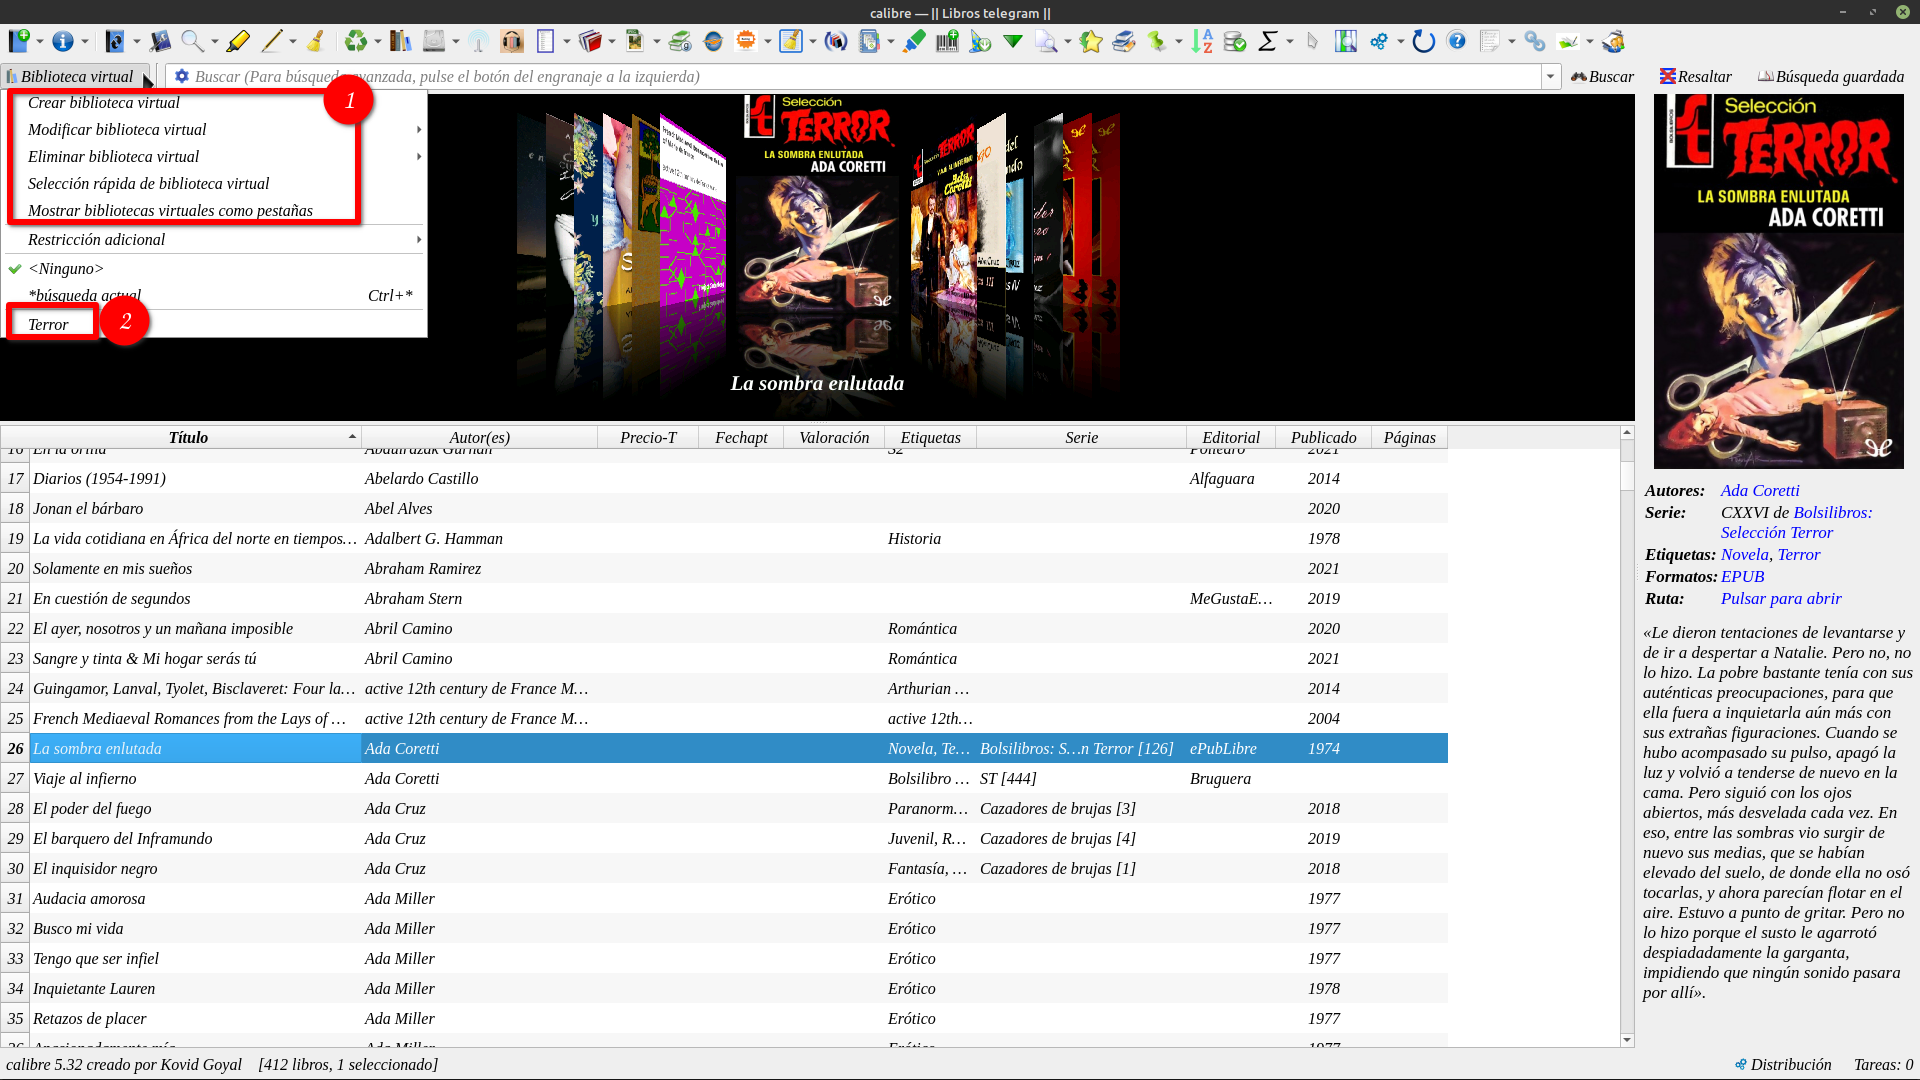
Task: Toggle the Resaltar search highlighting button
Action: click(x=1695, y=76)
